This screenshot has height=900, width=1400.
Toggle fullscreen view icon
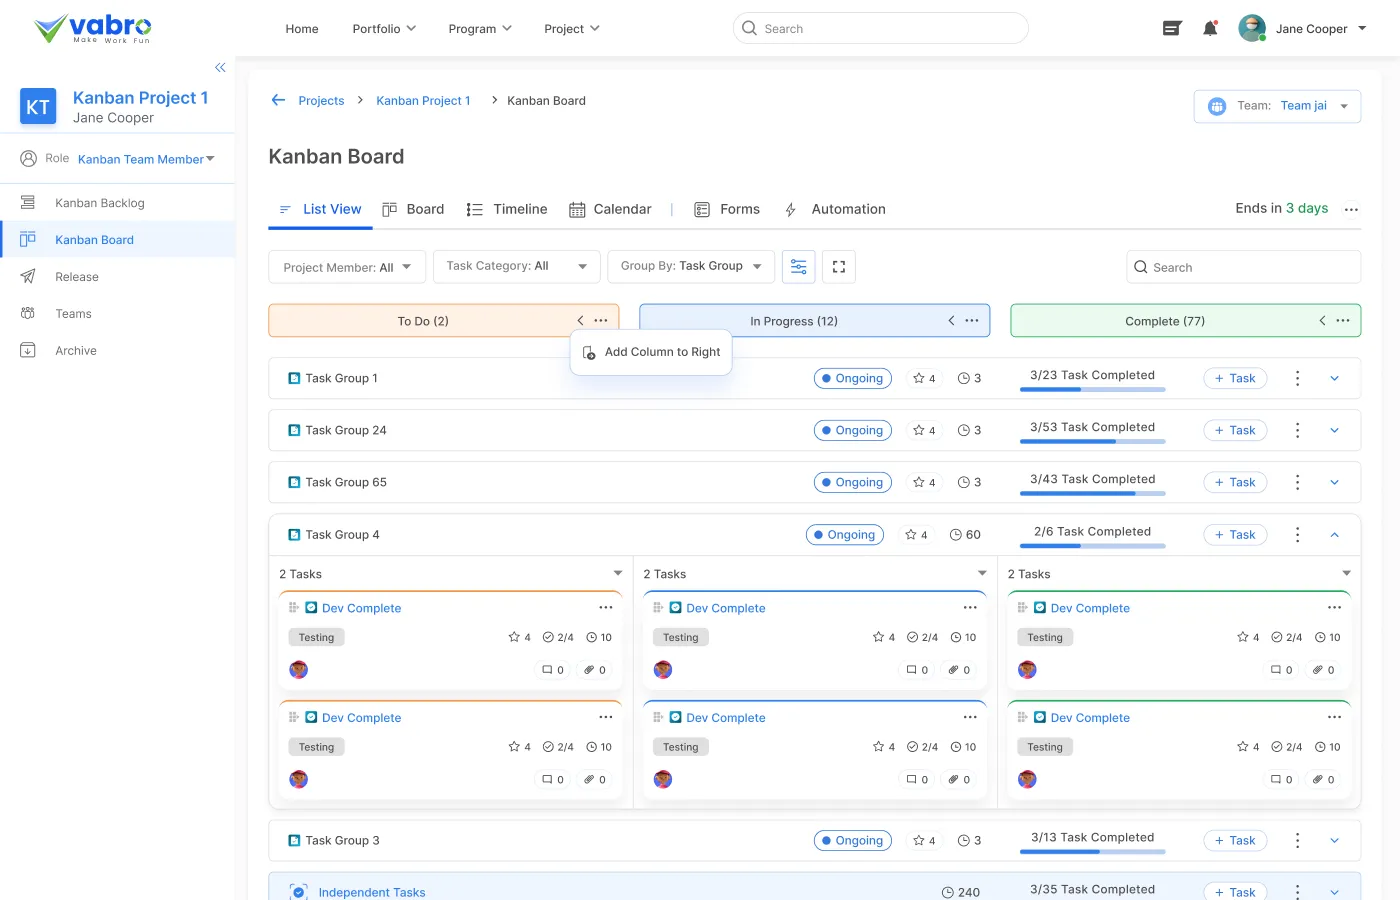839,267
